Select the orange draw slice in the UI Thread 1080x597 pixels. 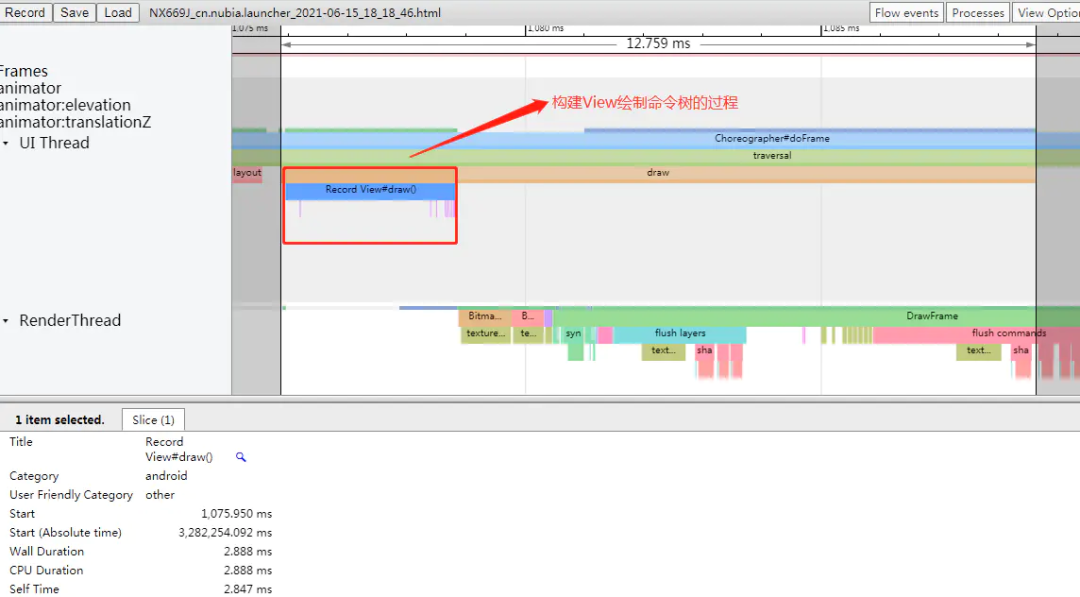658,173
